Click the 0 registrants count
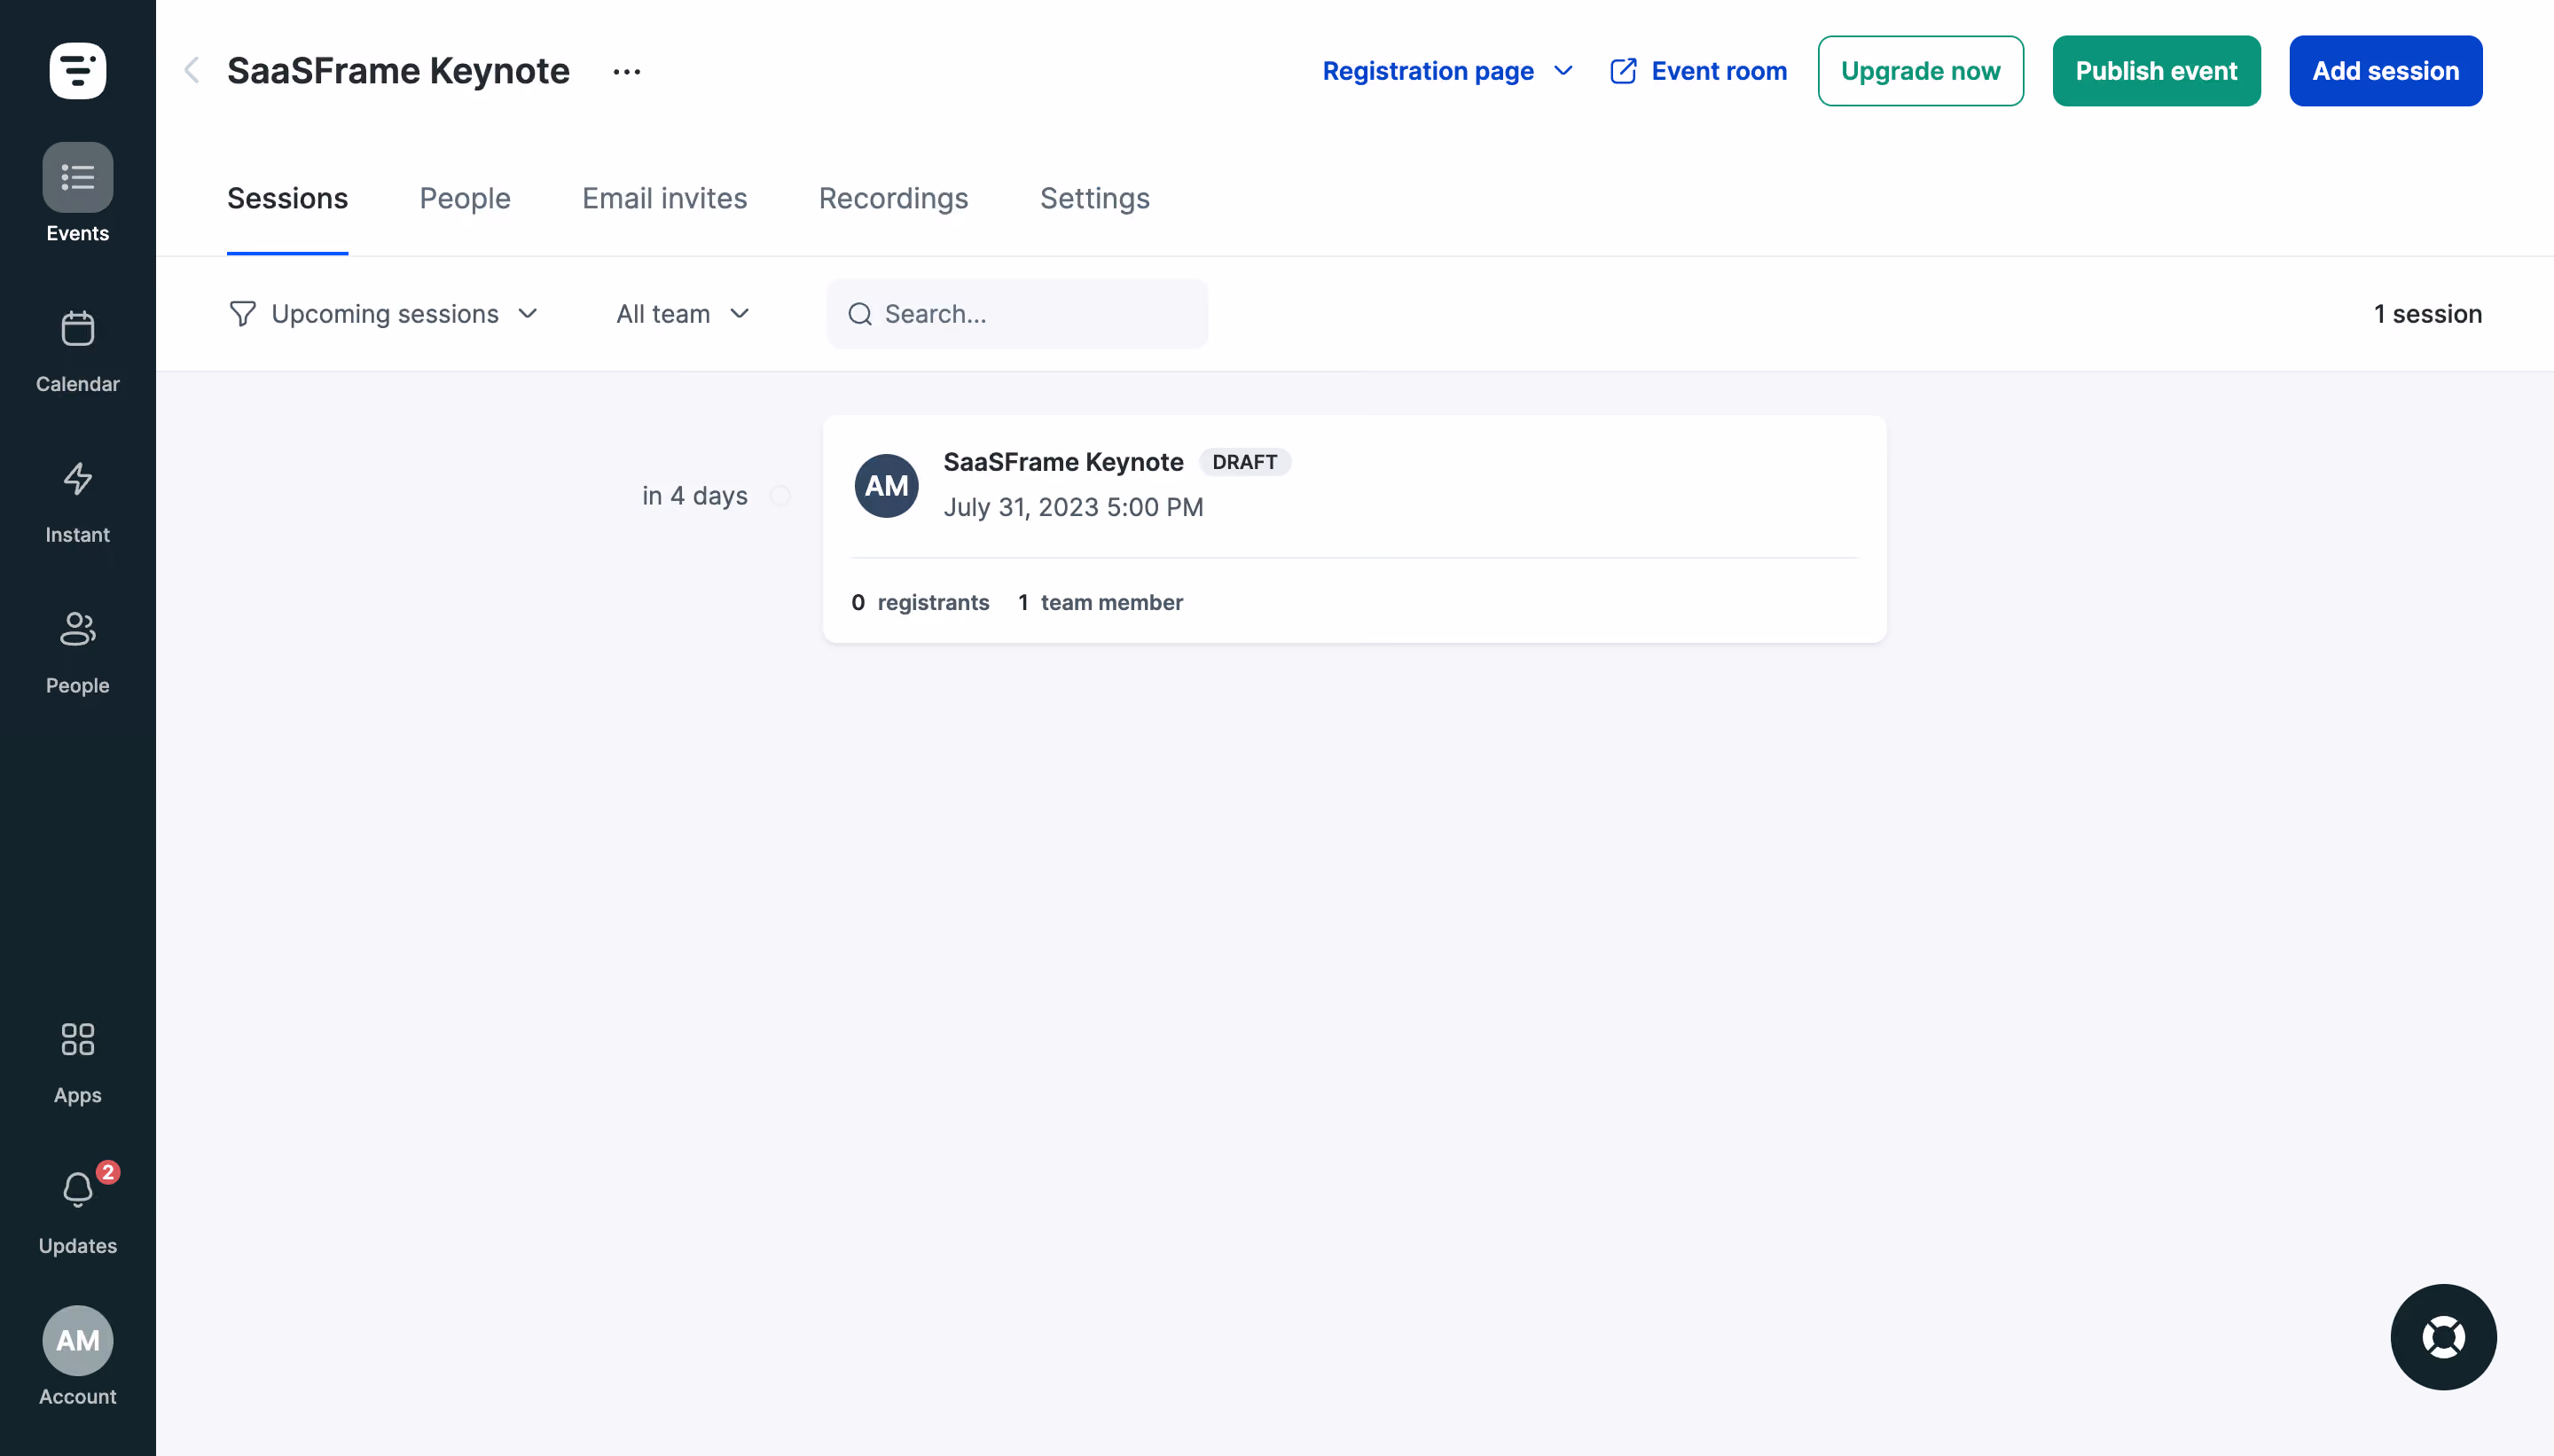The width and height of the screenshot is (2554, 1456). tap(920, 602)
